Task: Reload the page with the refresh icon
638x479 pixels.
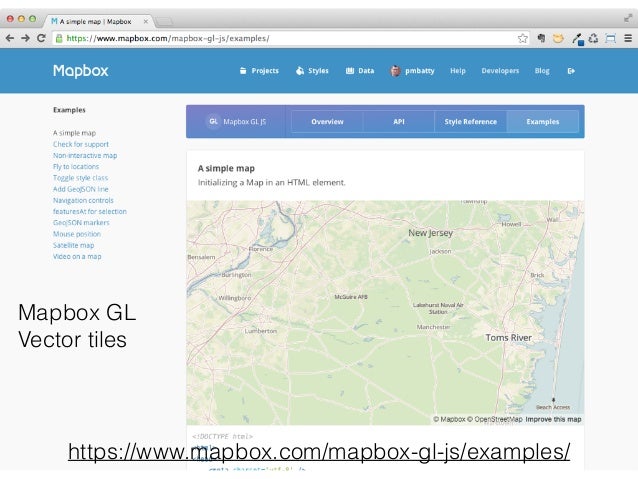Action: coord(41,38)
